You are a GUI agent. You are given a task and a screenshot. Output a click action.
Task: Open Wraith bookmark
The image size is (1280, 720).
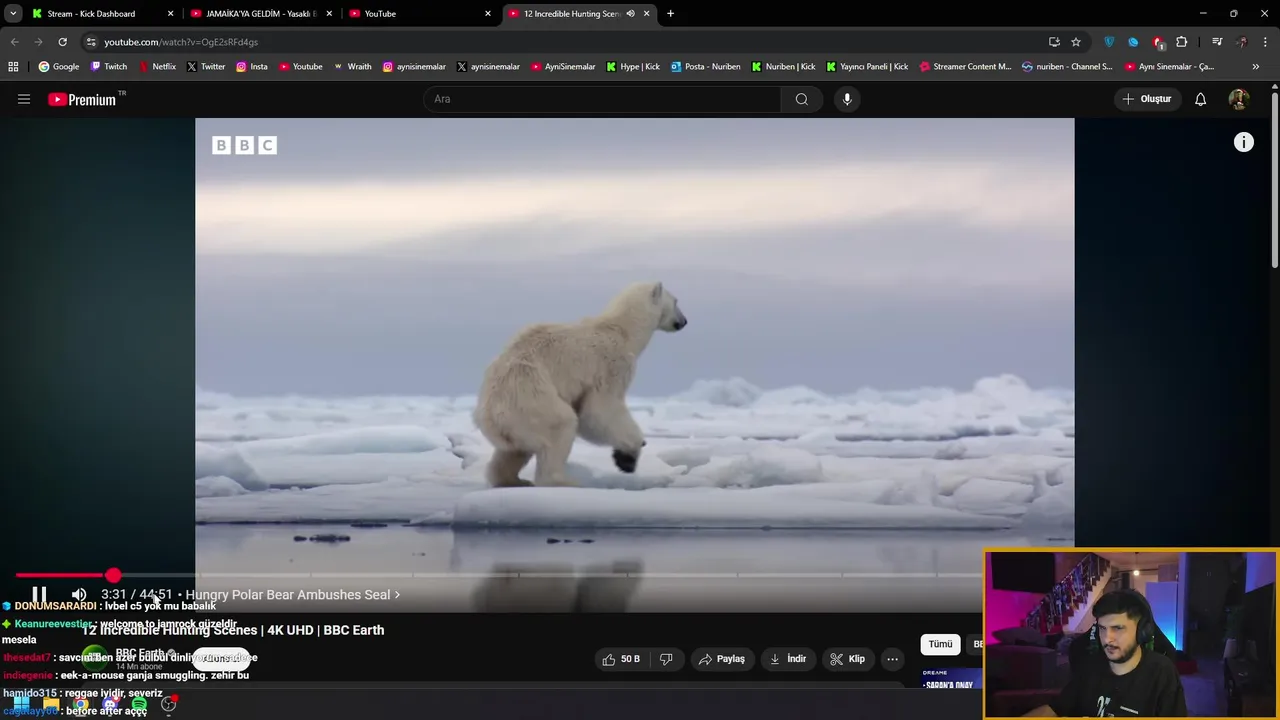pyautogui.click(x=352, y=66)
